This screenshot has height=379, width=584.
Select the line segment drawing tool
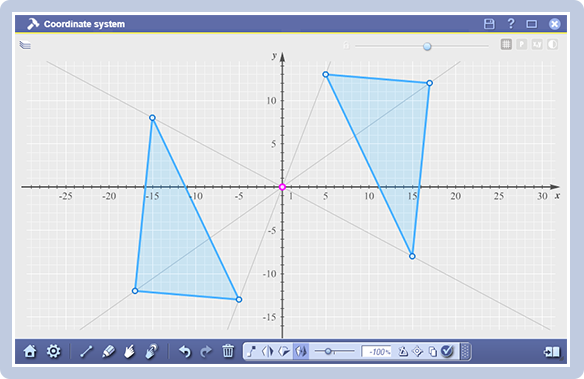(86, 351)
